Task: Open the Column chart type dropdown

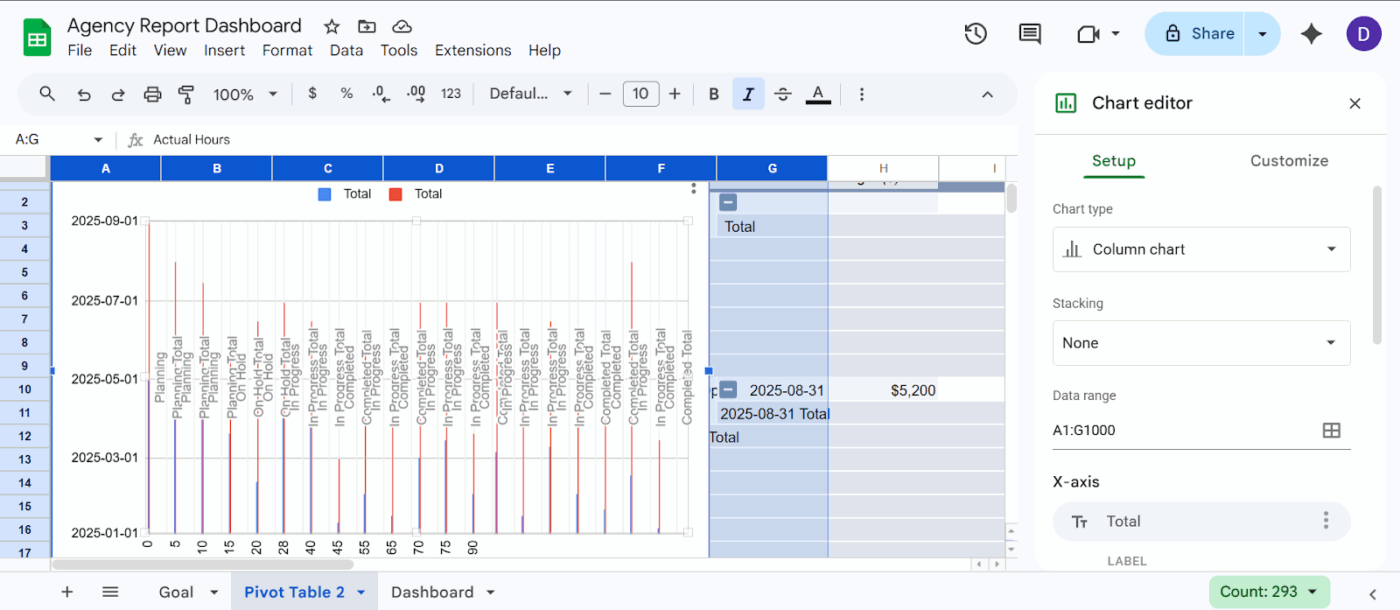Action: coord(1200,249)
